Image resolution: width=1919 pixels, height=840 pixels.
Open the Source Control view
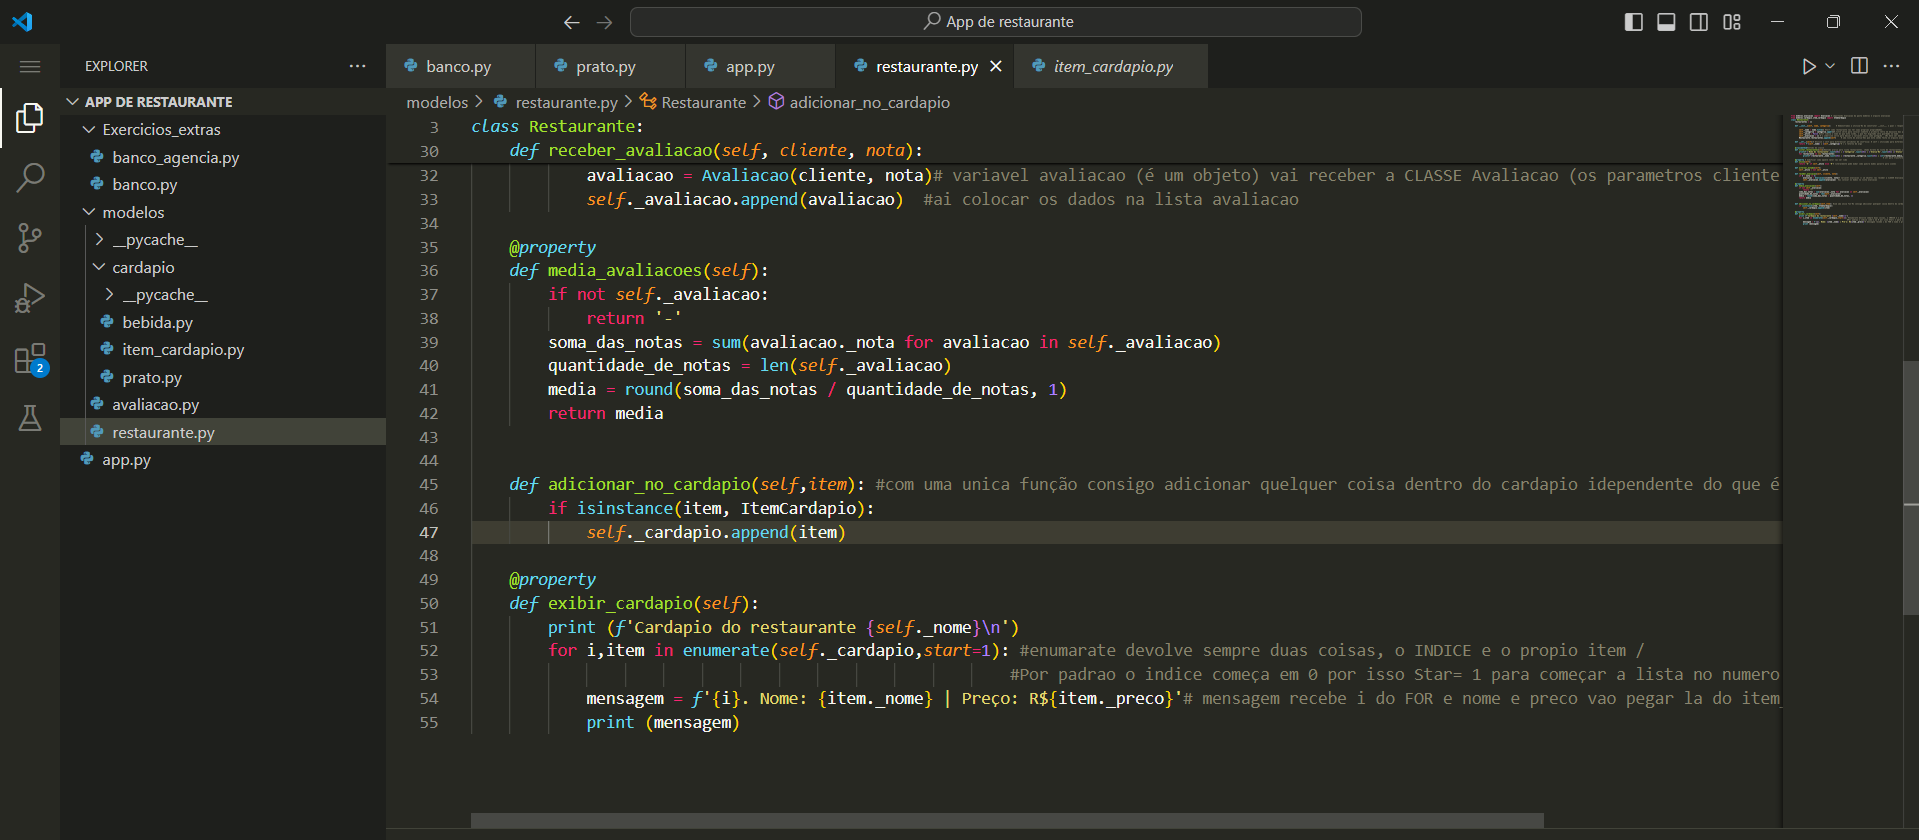30,238
